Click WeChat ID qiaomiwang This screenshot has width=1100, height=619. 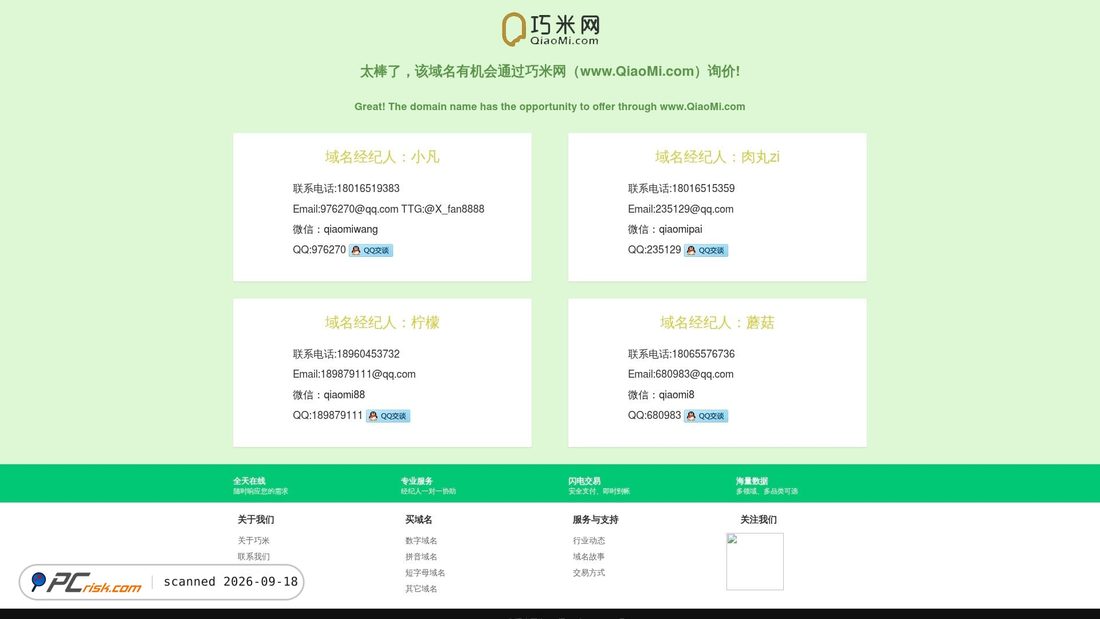(351, 229)
